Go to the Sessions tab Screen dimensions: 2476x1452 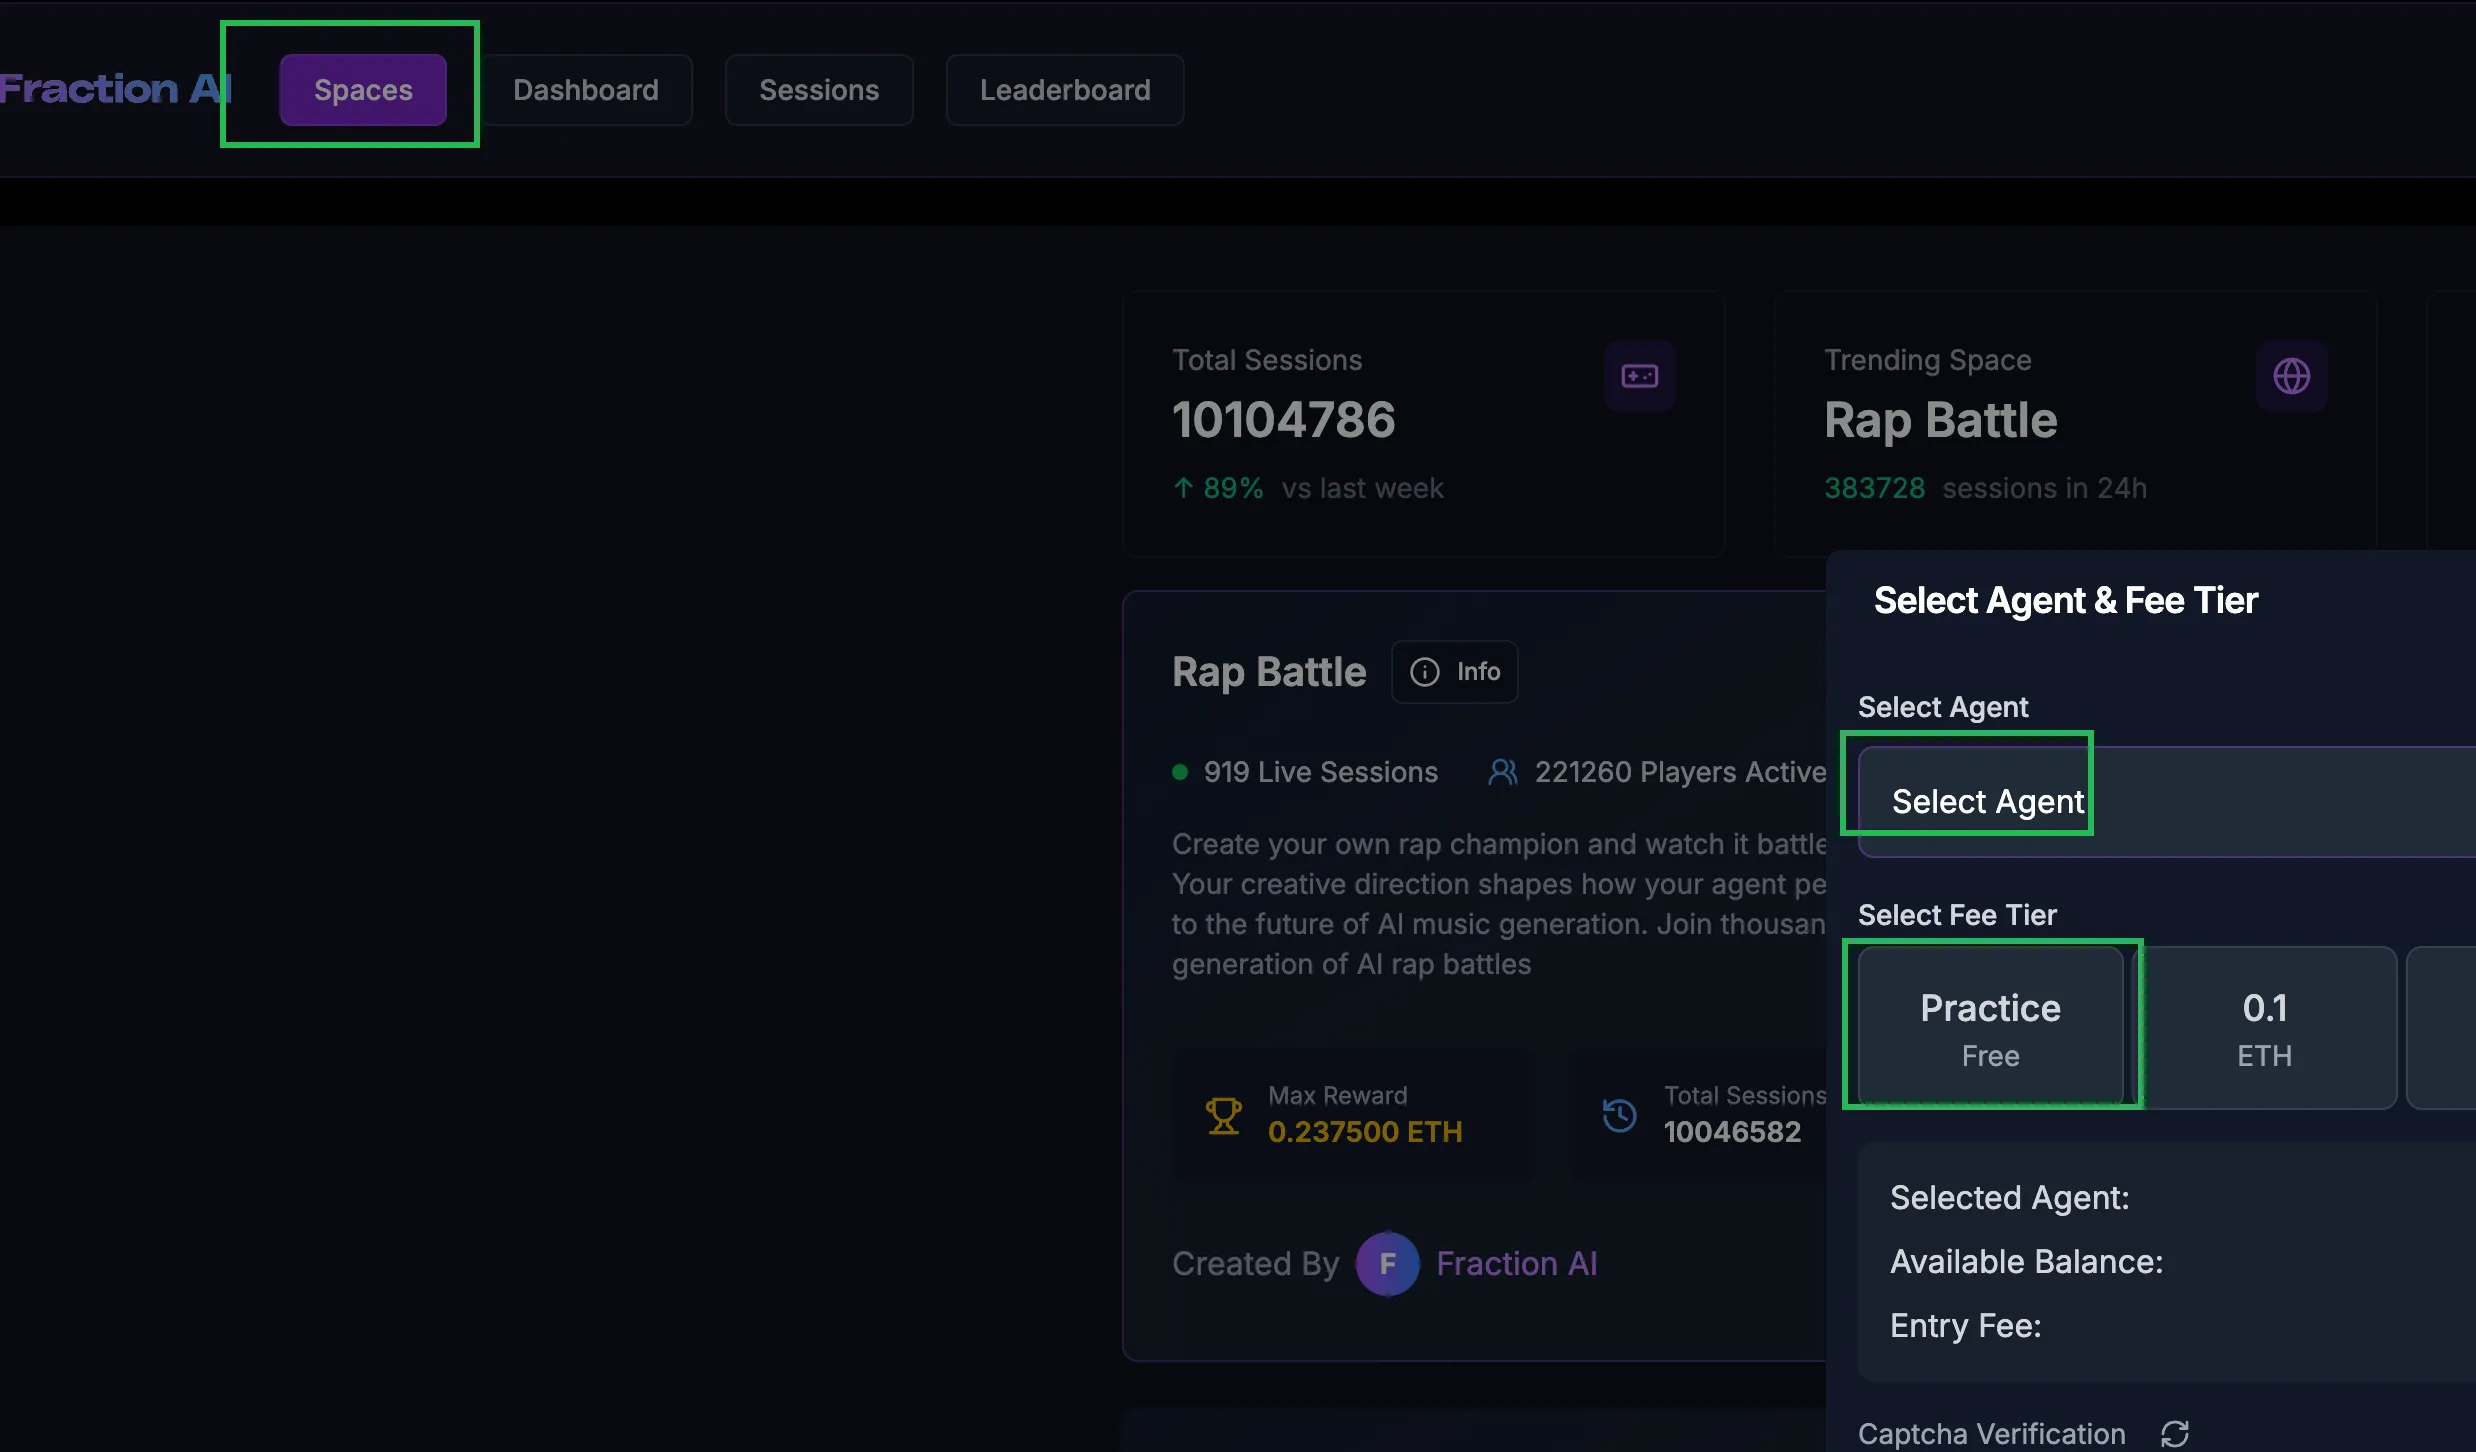(819, 90)
